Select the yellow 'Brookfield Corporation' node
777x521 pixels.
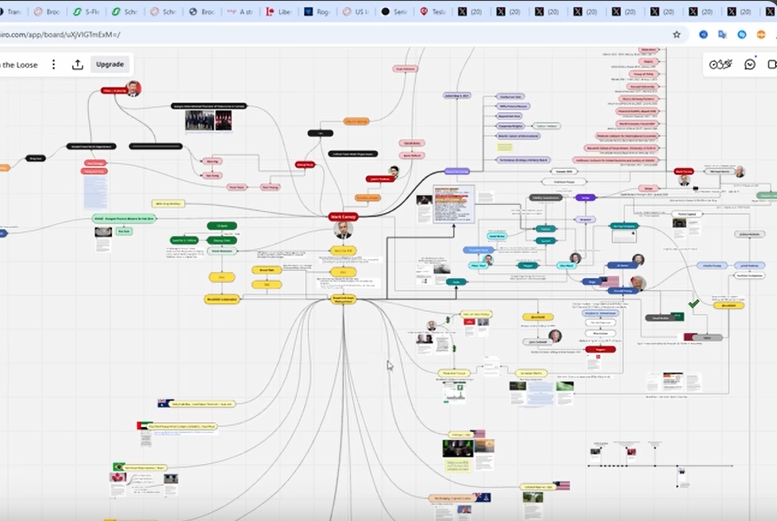point(222,299)
